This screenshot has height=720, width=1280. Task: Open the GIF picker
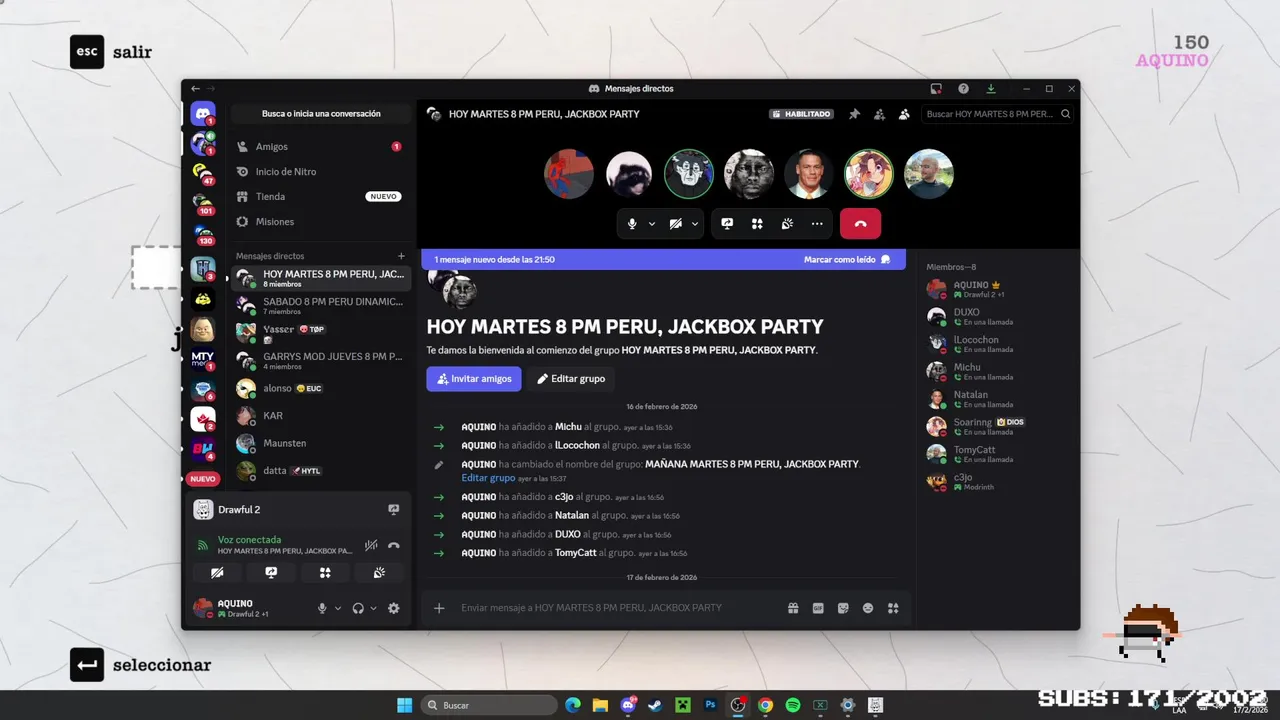tap(818, 608)
